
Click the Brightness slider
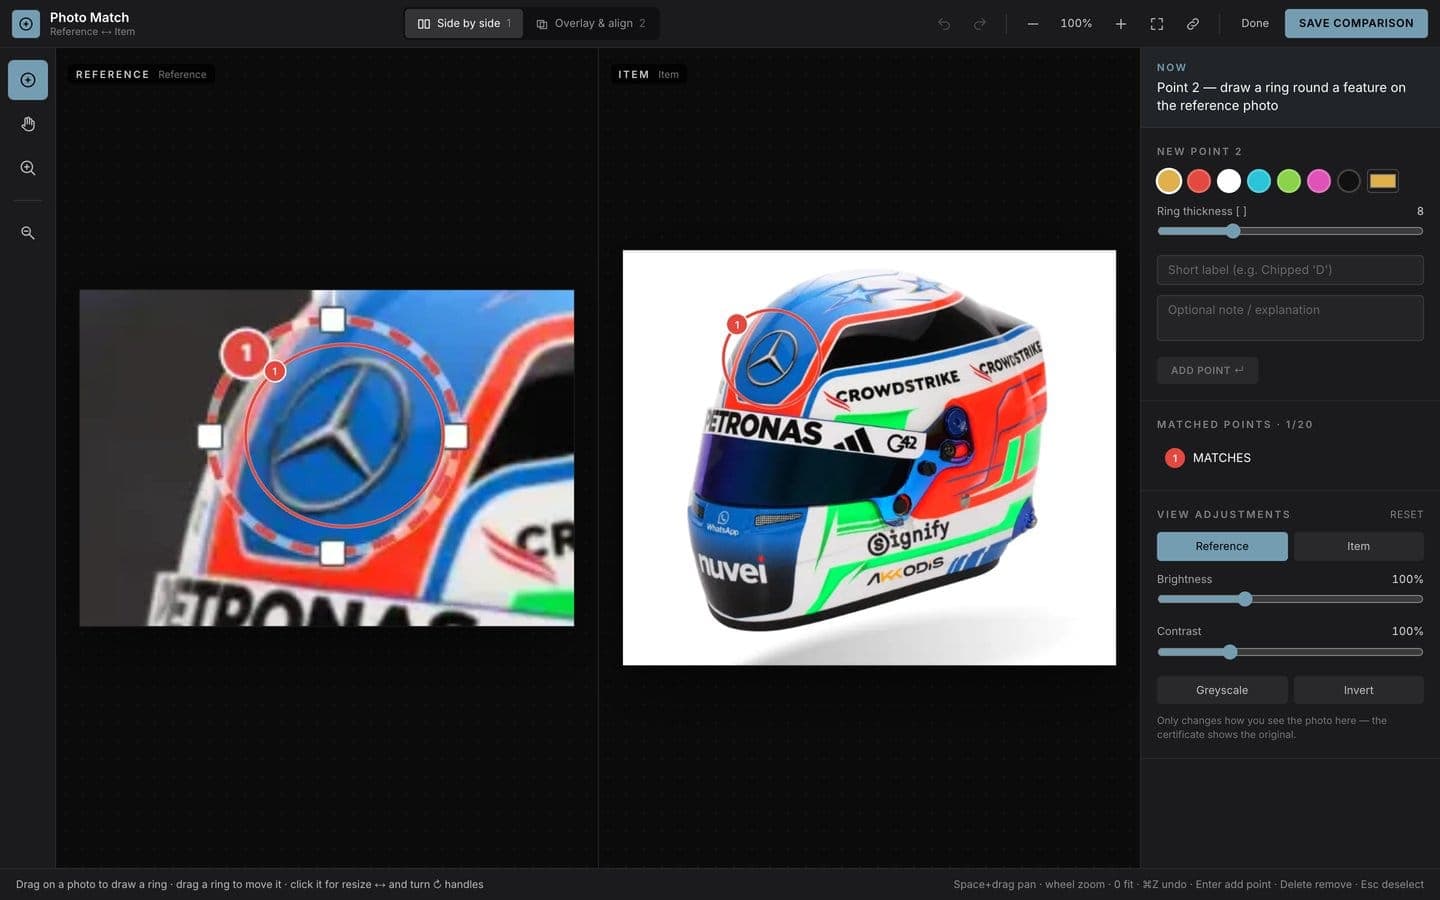(x=1290, y=599)
